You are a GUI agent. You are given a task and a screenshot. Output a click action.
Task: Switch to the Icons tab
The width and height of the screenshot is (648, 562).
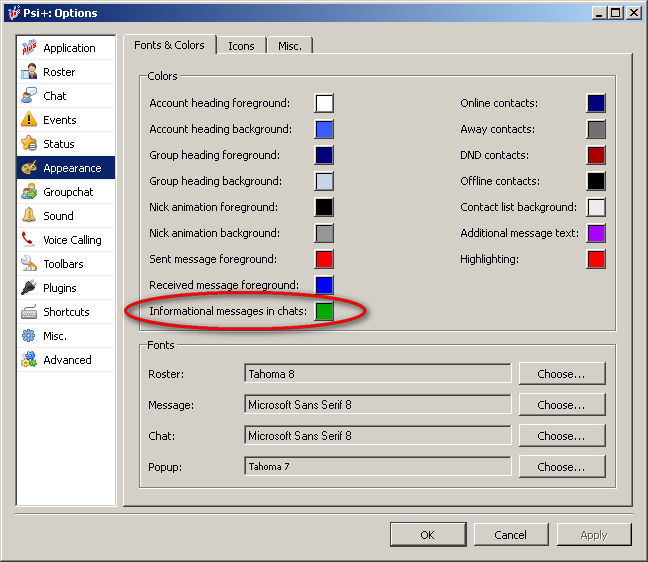pyautogui.click(x=241, y=46)
